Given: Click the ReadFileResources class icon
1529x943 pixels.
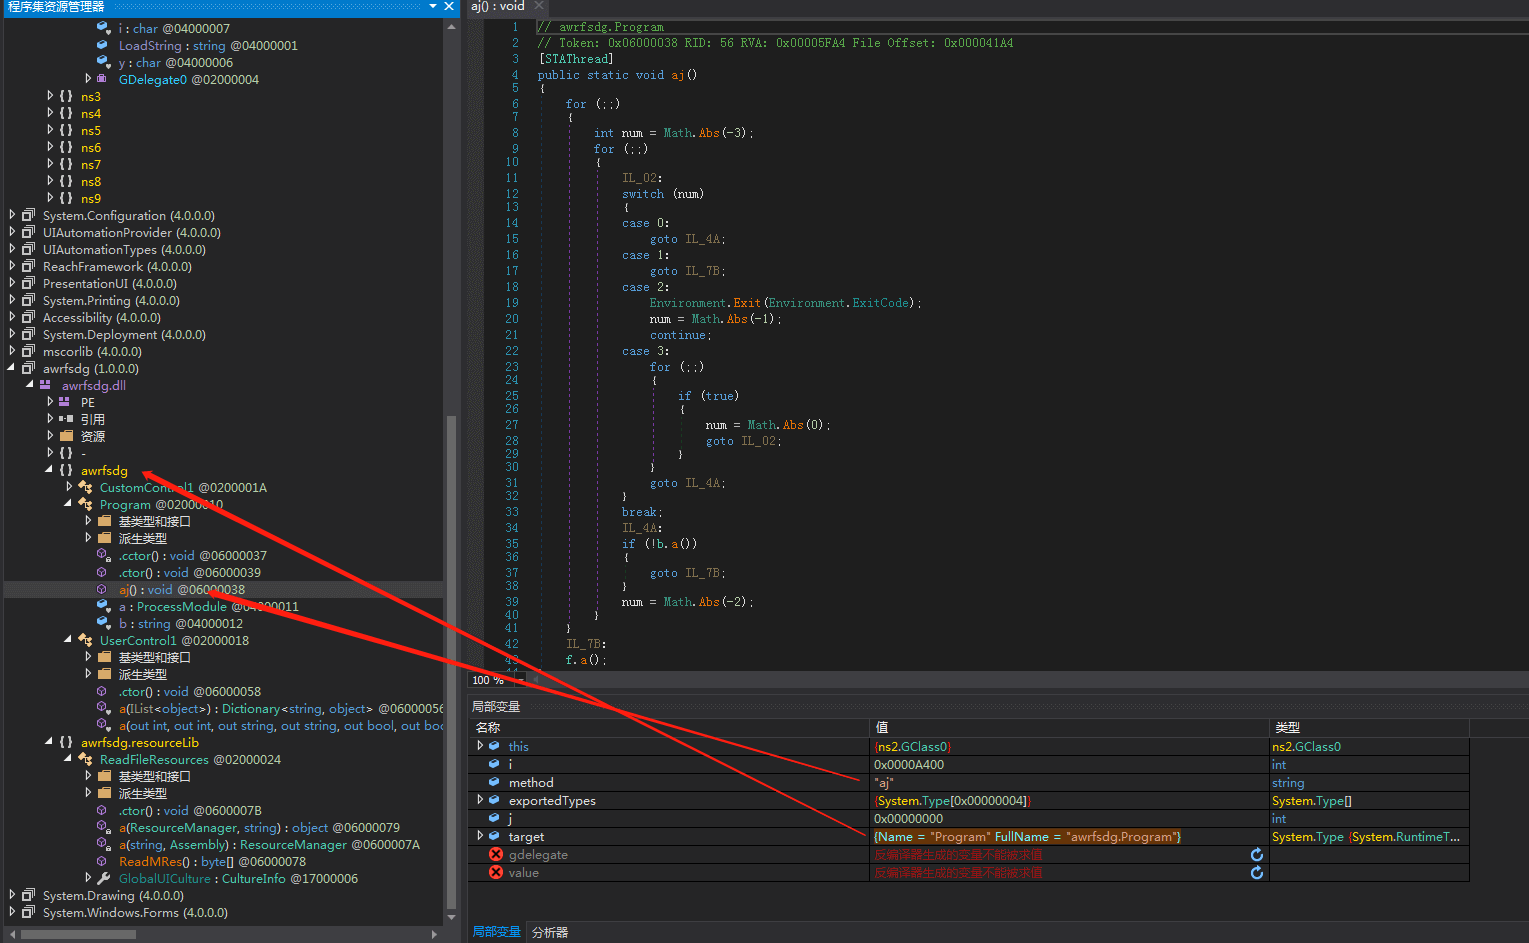Looking at the screenshot, I should 85,759.
